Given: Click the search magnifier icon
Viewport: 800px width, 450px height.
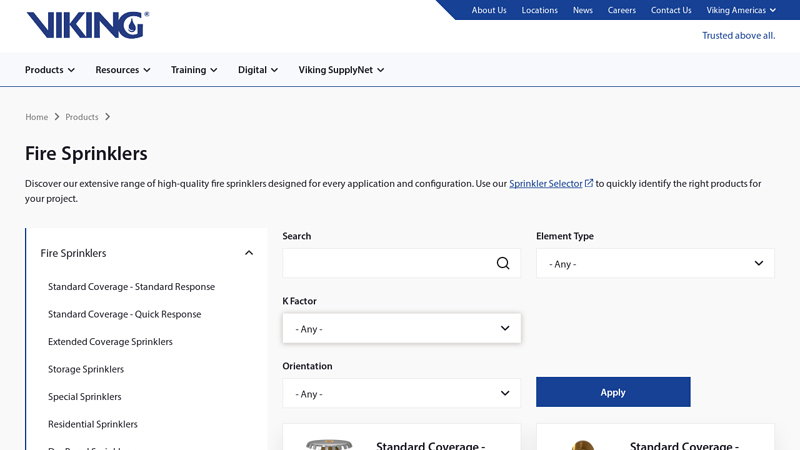Looking at the screenshot, I should (503, 263).
